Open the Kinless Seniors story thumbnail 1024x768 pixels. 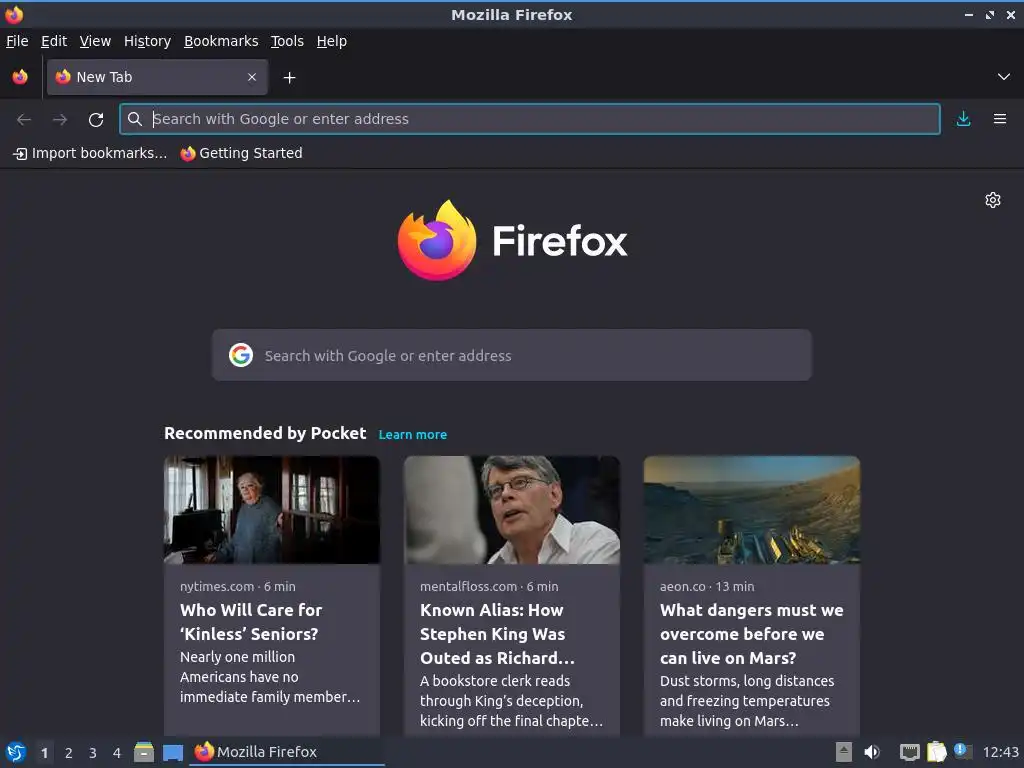pyautogui.click(x=272, y=510)
